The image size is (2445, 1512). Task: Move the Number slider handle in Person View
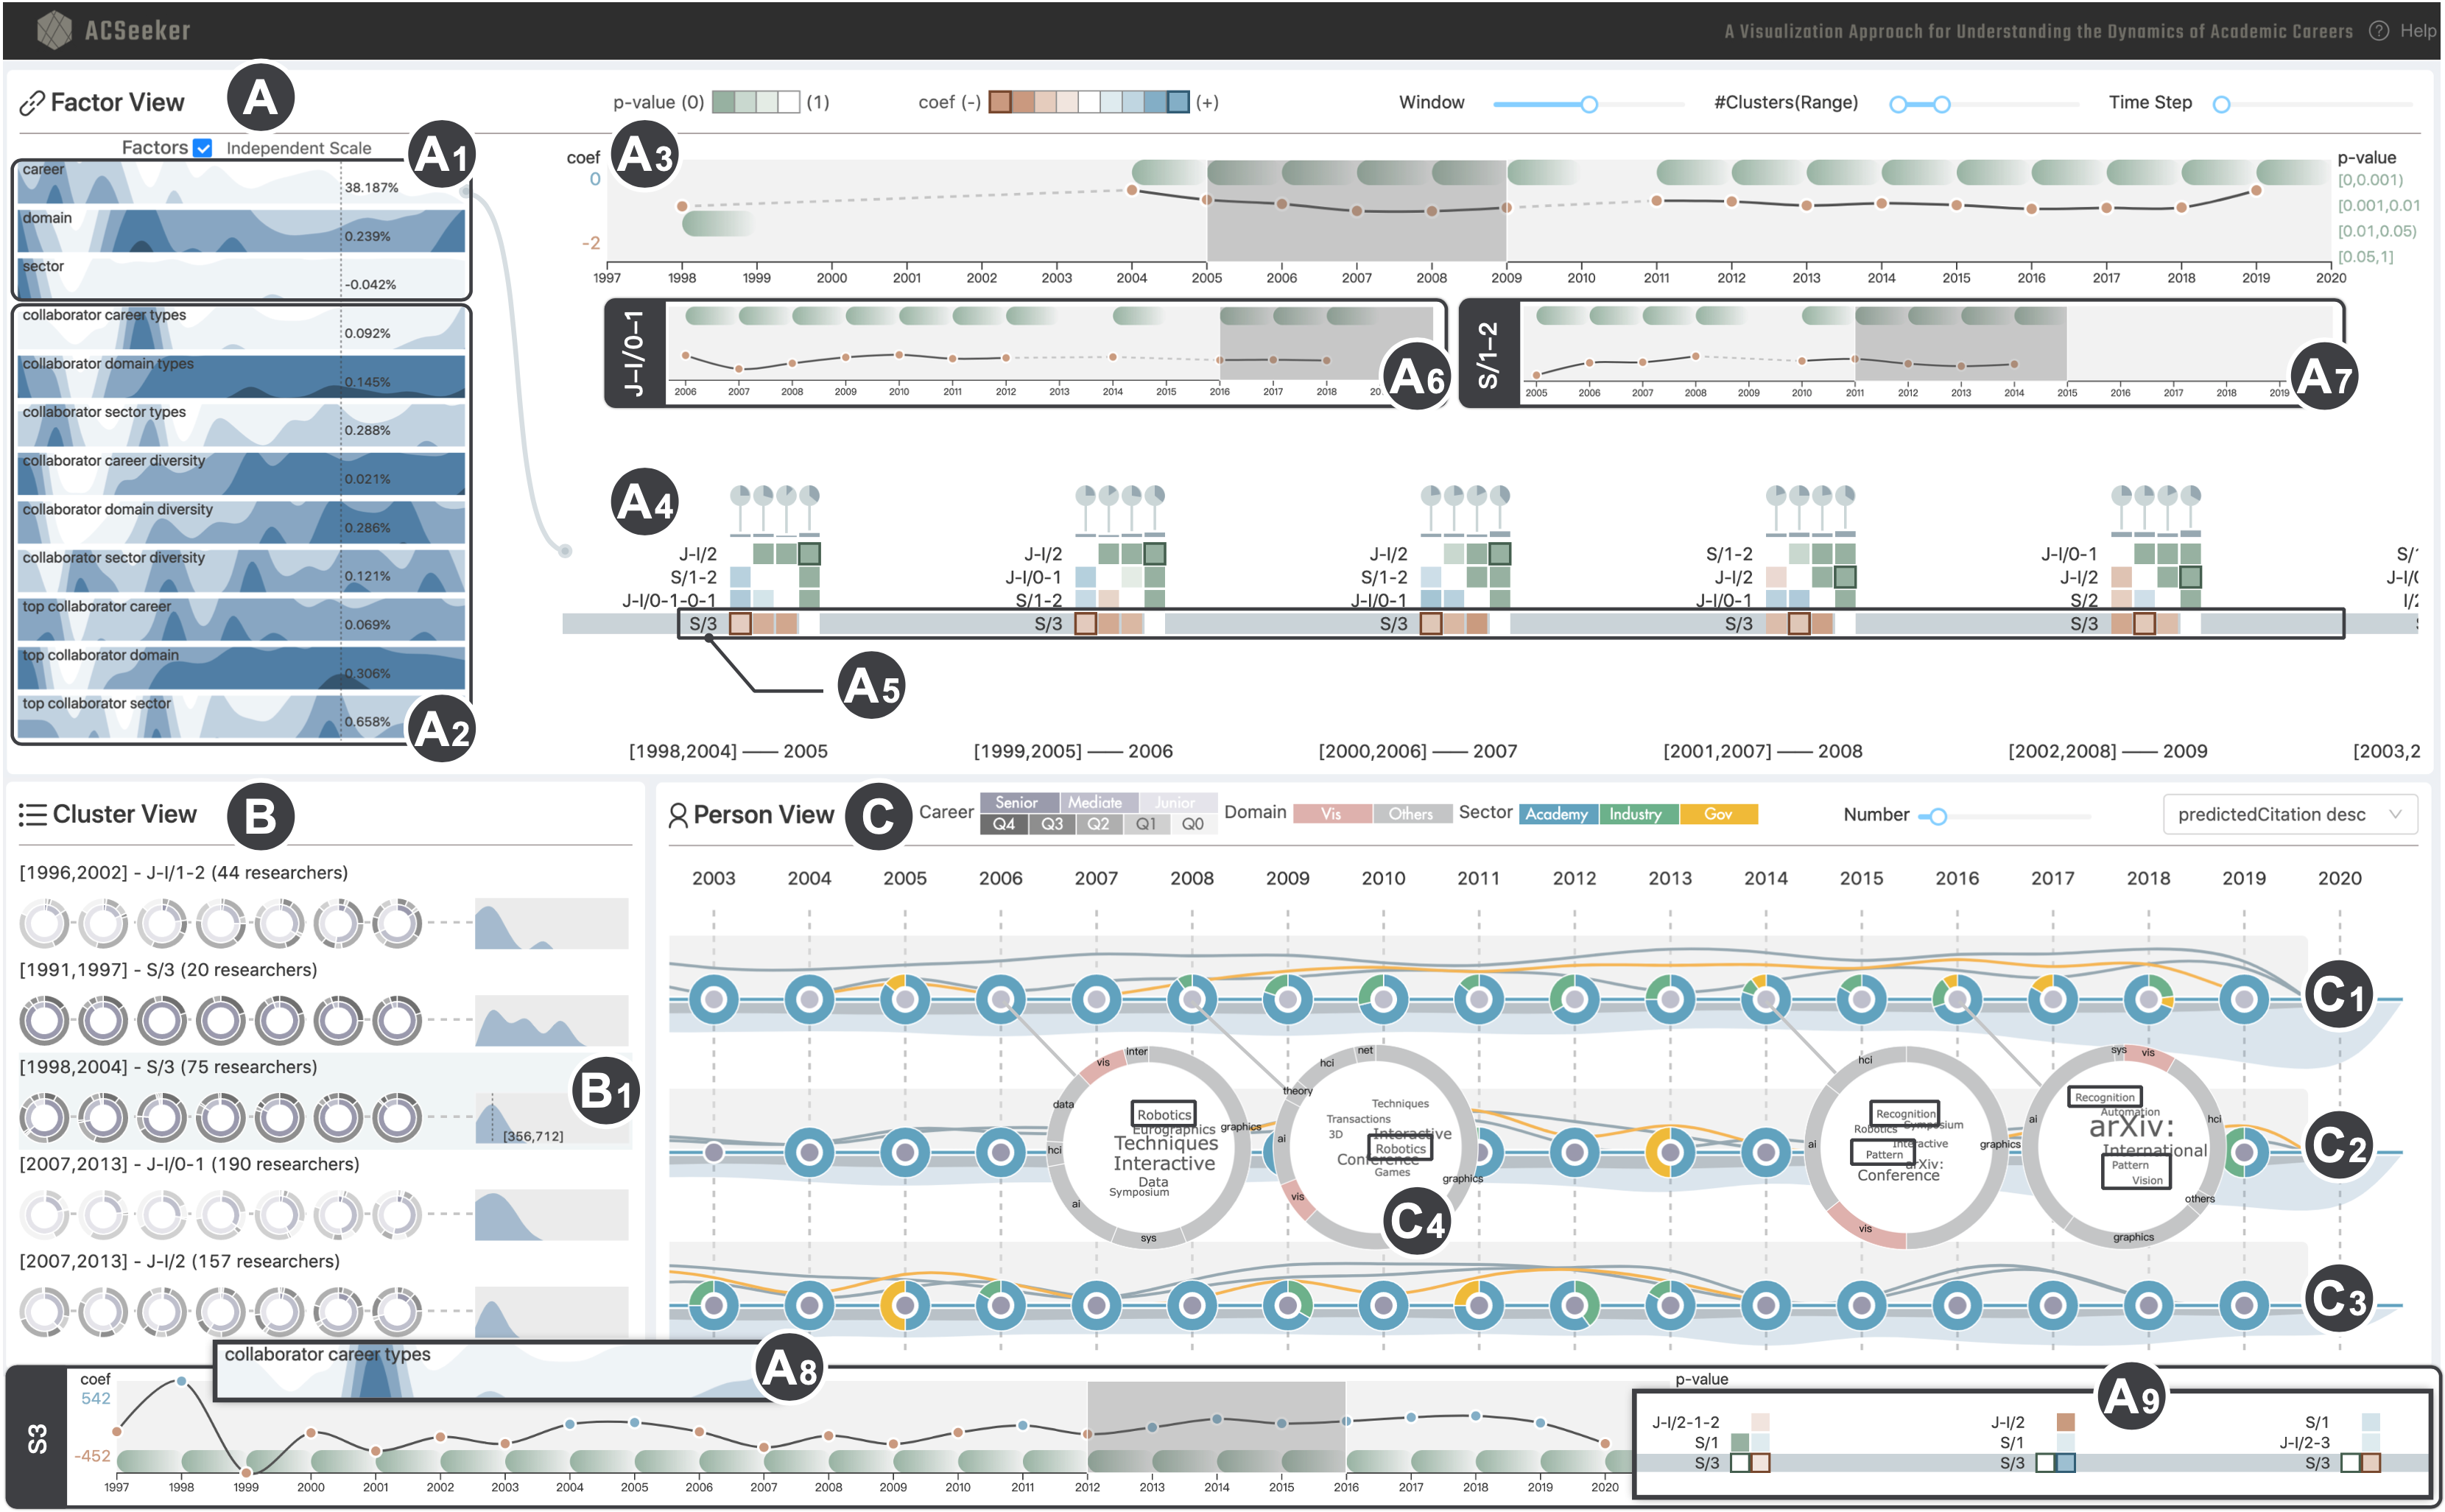(x=1937, y=816)
